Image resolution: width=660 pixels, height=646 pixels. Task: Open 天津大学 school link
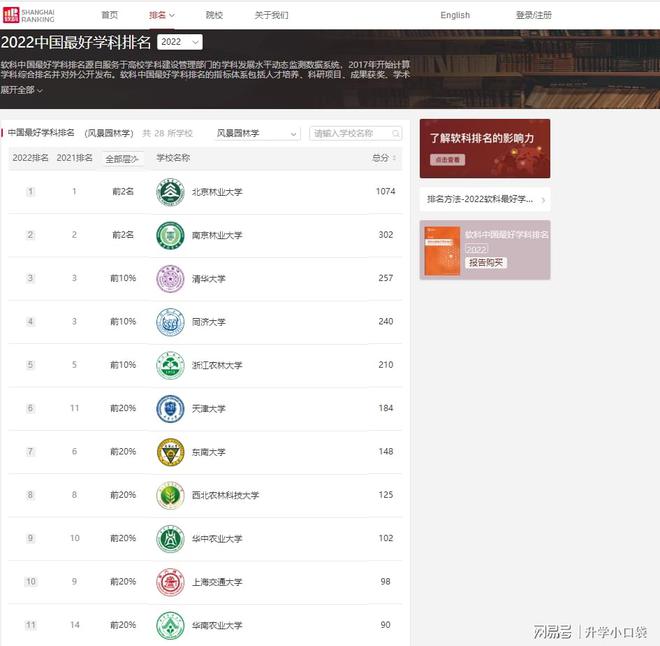point(208,409)
